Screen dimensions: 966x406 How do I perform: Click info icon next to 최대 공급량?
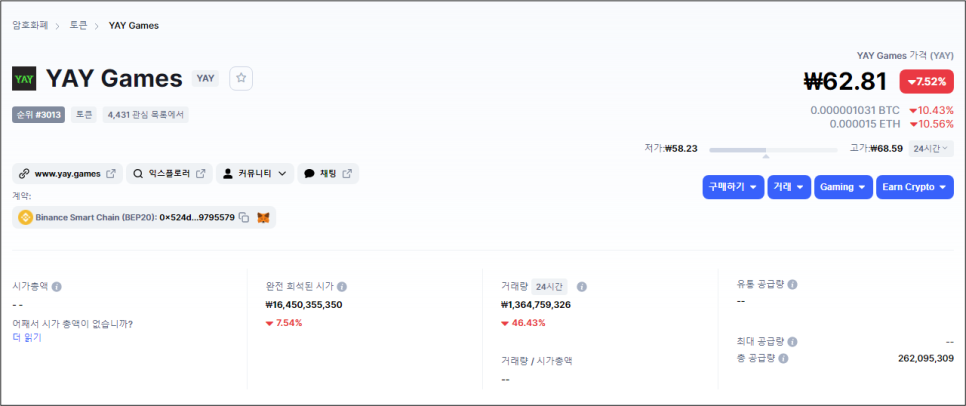(793, 341)
